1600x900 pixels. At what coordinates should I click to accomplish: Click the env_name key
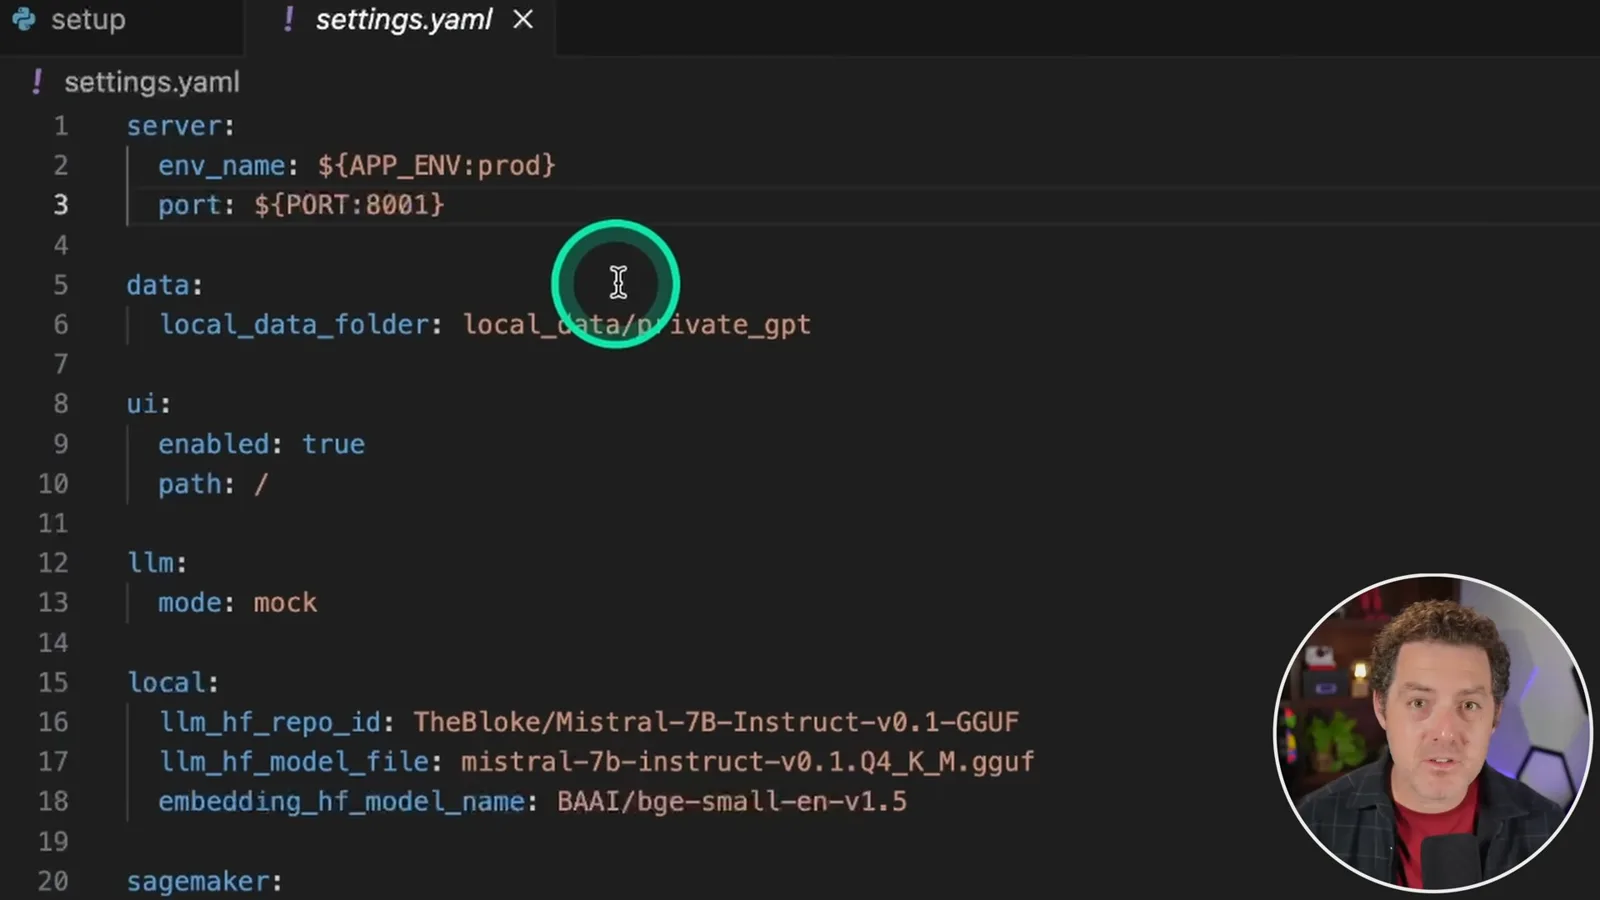tap(221, 166)
